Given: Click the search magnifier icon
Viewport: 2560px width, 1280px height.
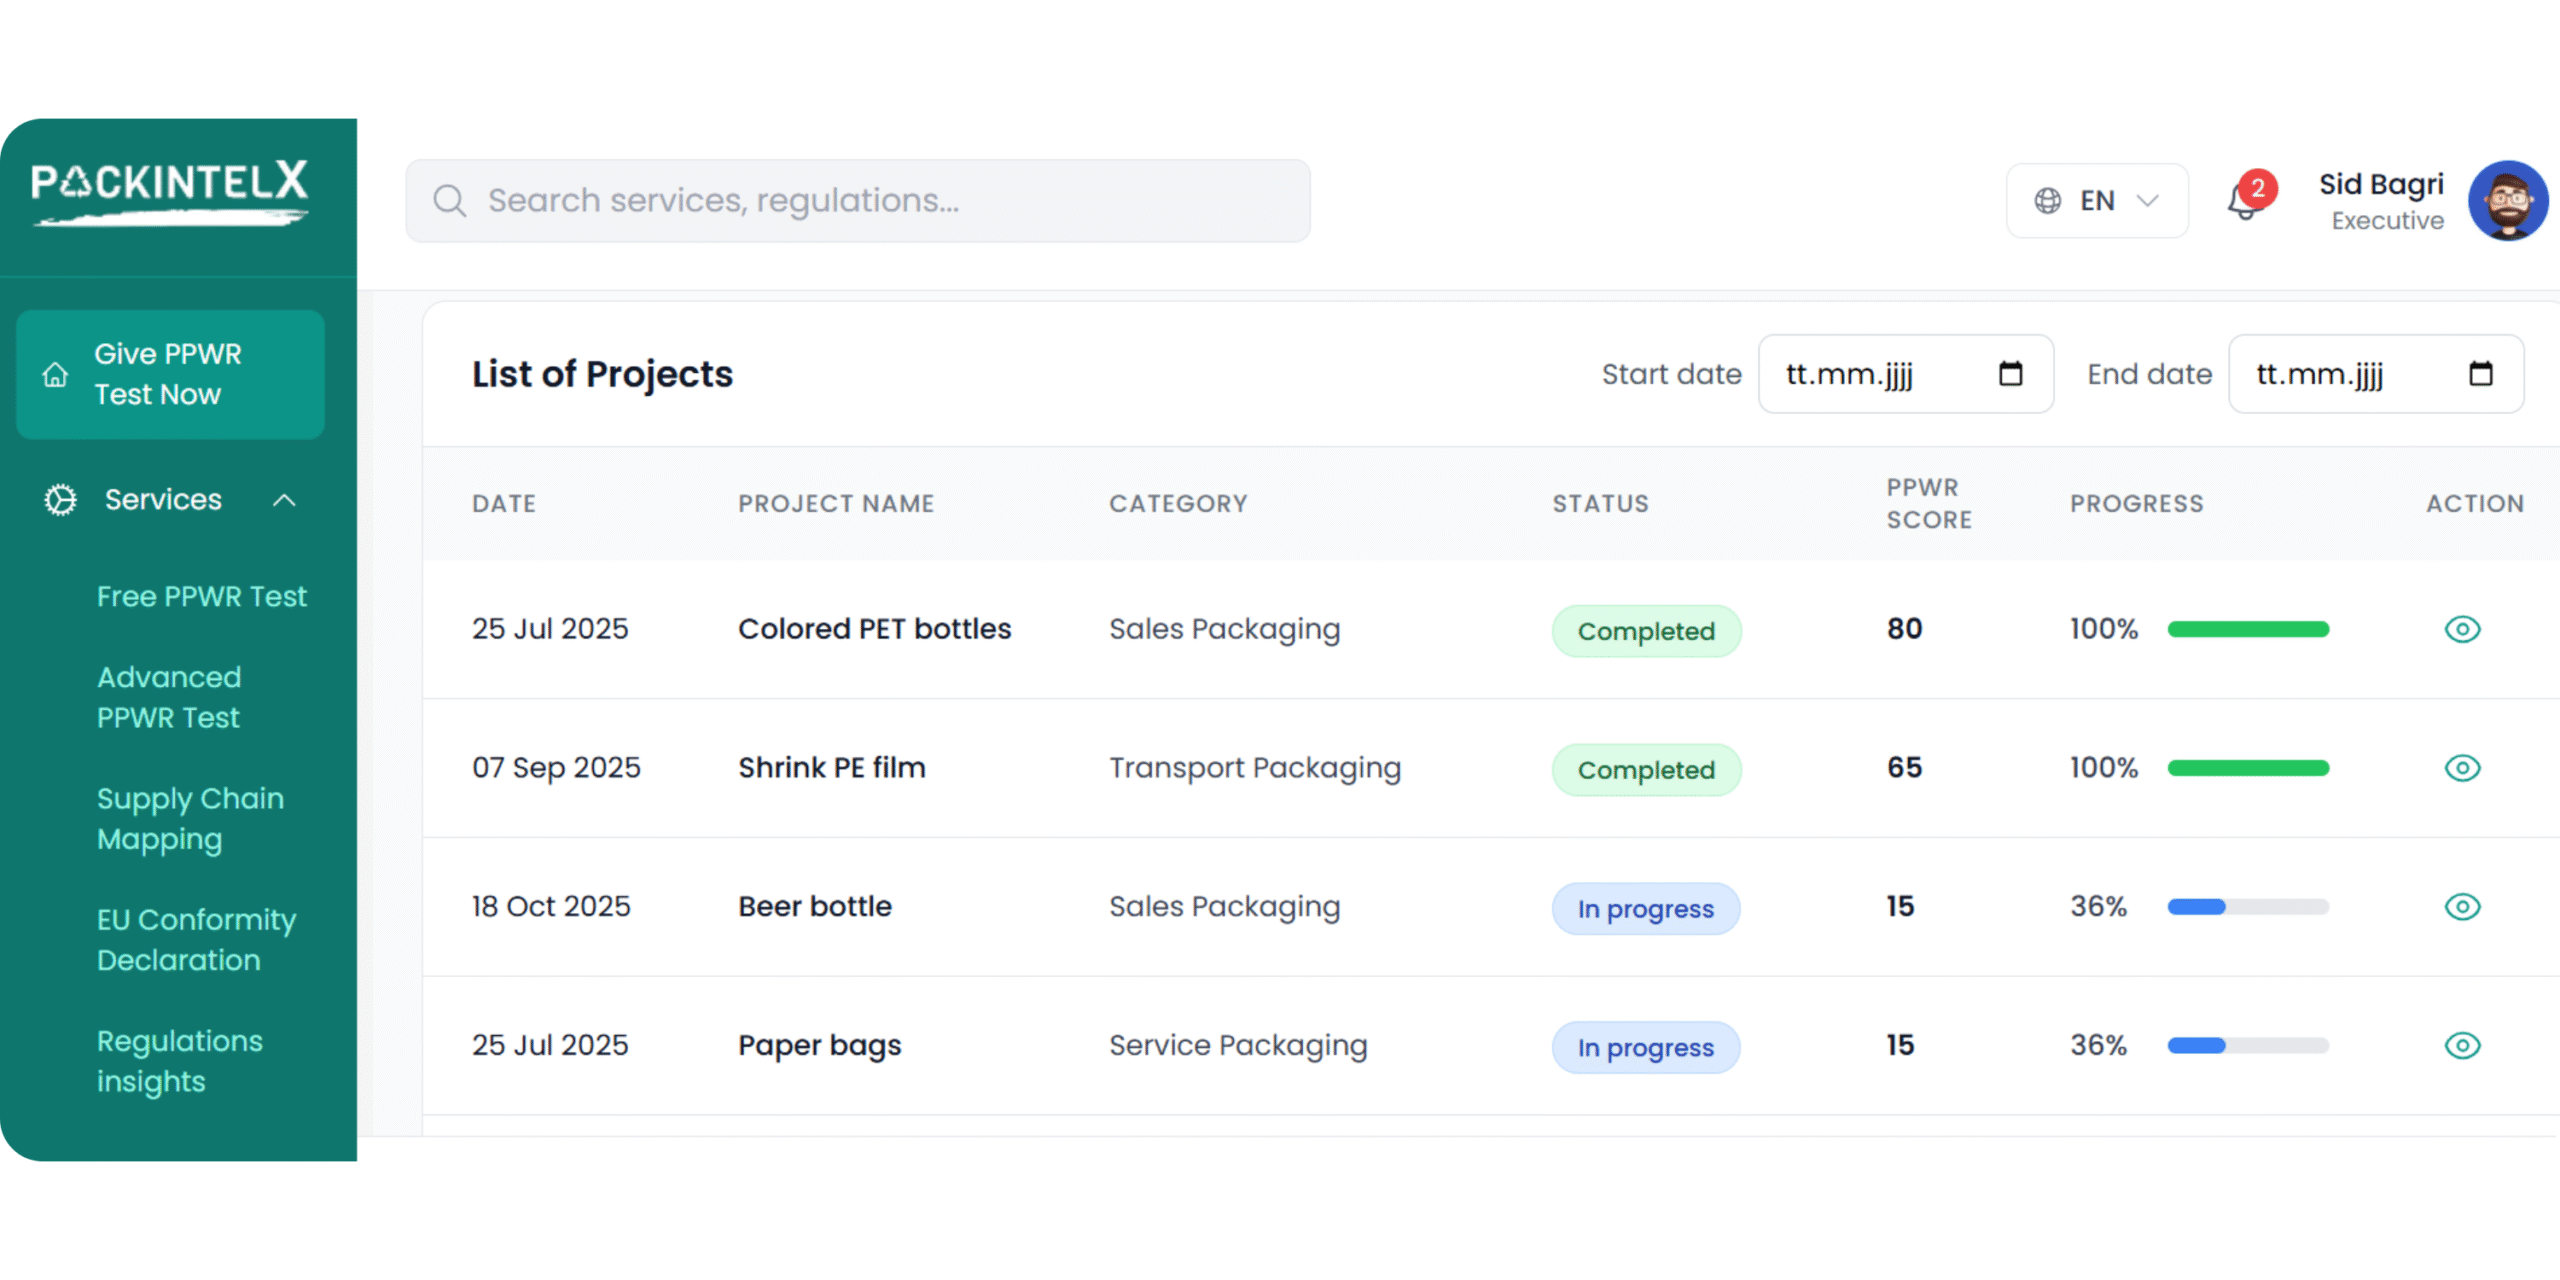Looking at the screenshot, I should 449,201.
